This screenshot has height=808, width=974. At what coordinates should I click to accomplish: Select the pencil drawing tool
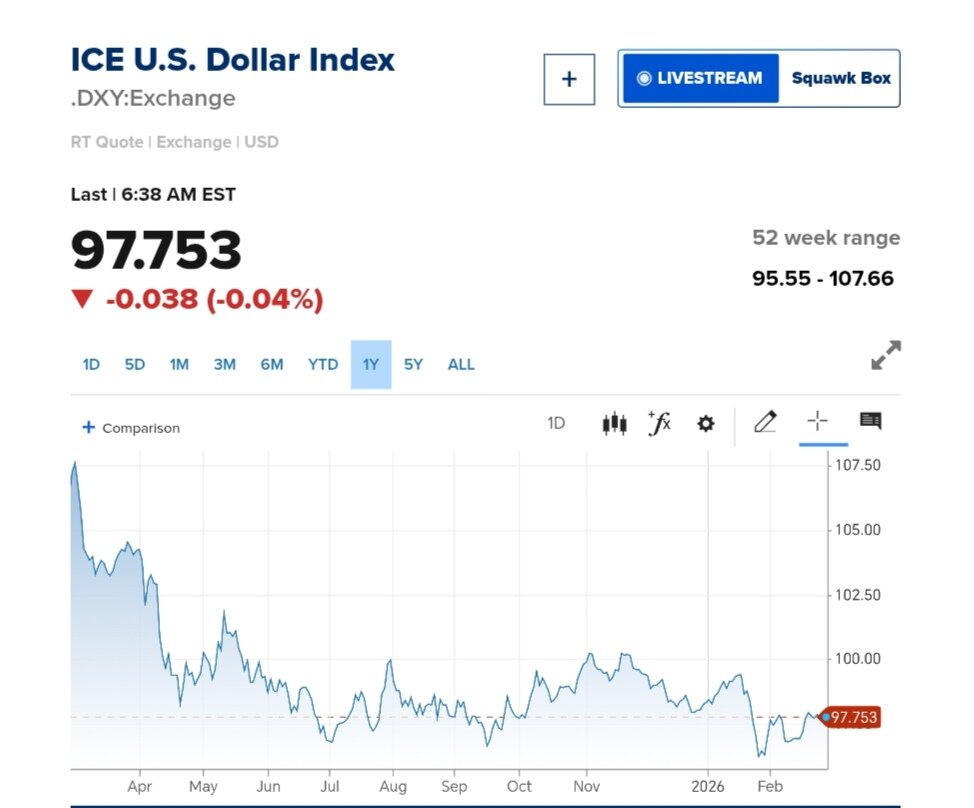765,422
